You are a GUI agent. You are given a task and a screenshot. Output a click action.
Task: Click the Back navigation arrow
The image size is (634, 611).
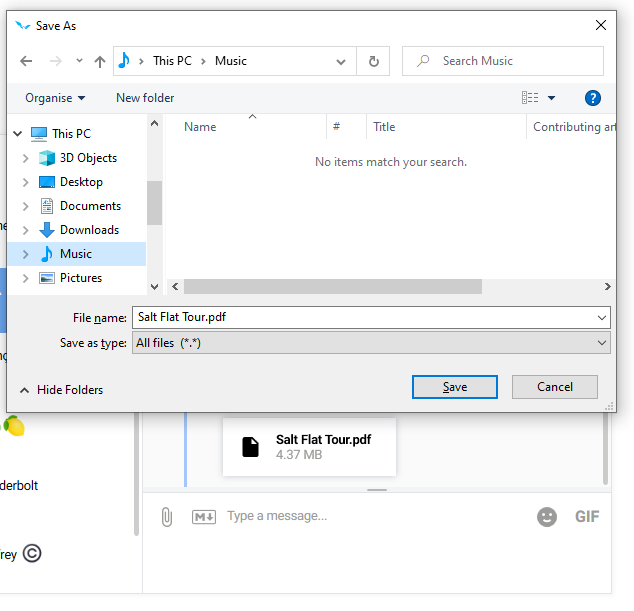point(26,61)
